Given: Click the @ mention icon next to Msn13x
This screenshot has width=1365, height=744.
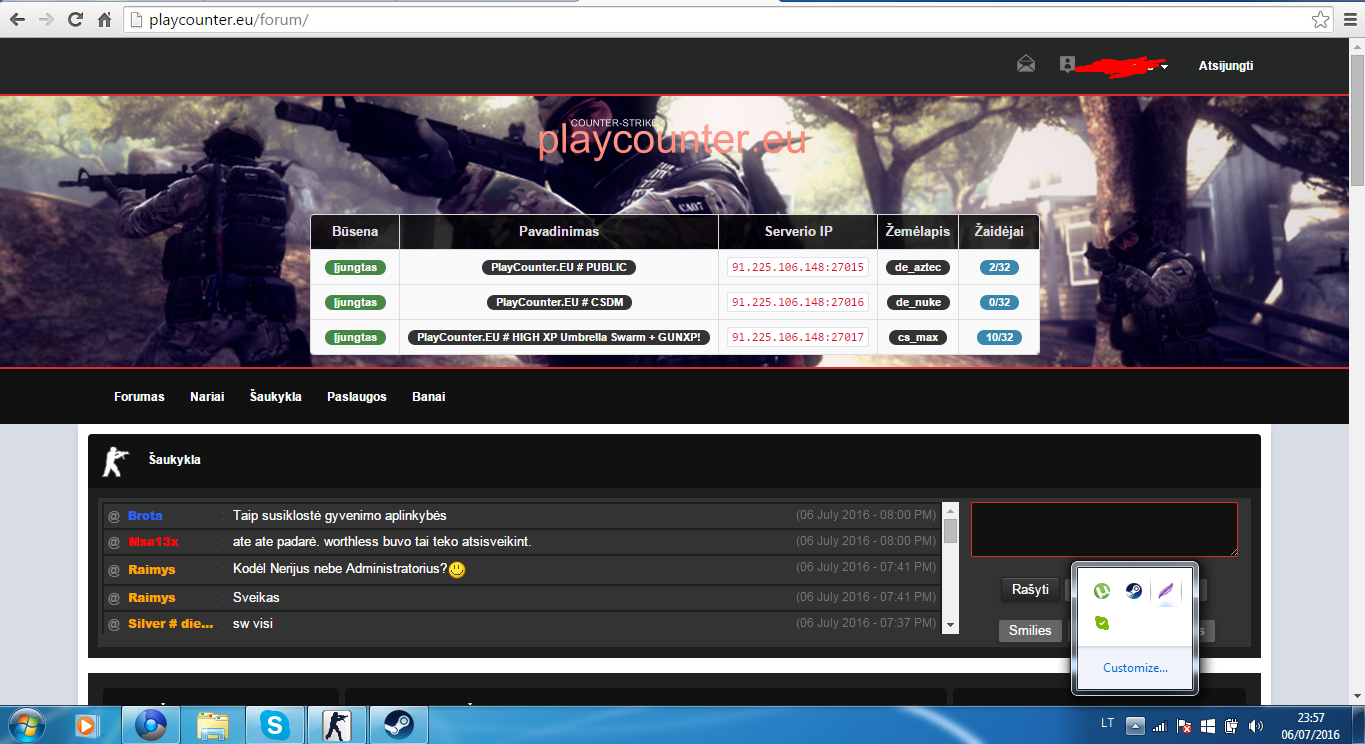Looking at the screenshot, I should pos(114,542).
